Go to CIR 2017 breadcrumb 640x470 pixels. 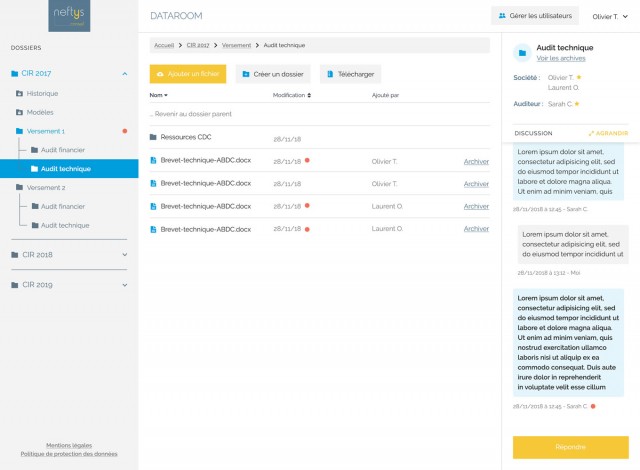point(197,45)
